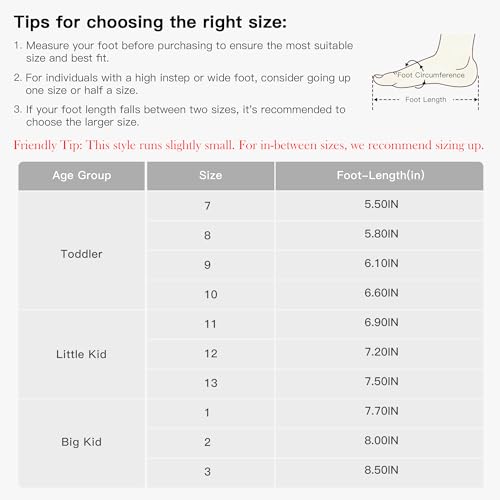Click the 5.80IN foot length cell
Viewport: 500px width, 500px height.
coord(380,234)
